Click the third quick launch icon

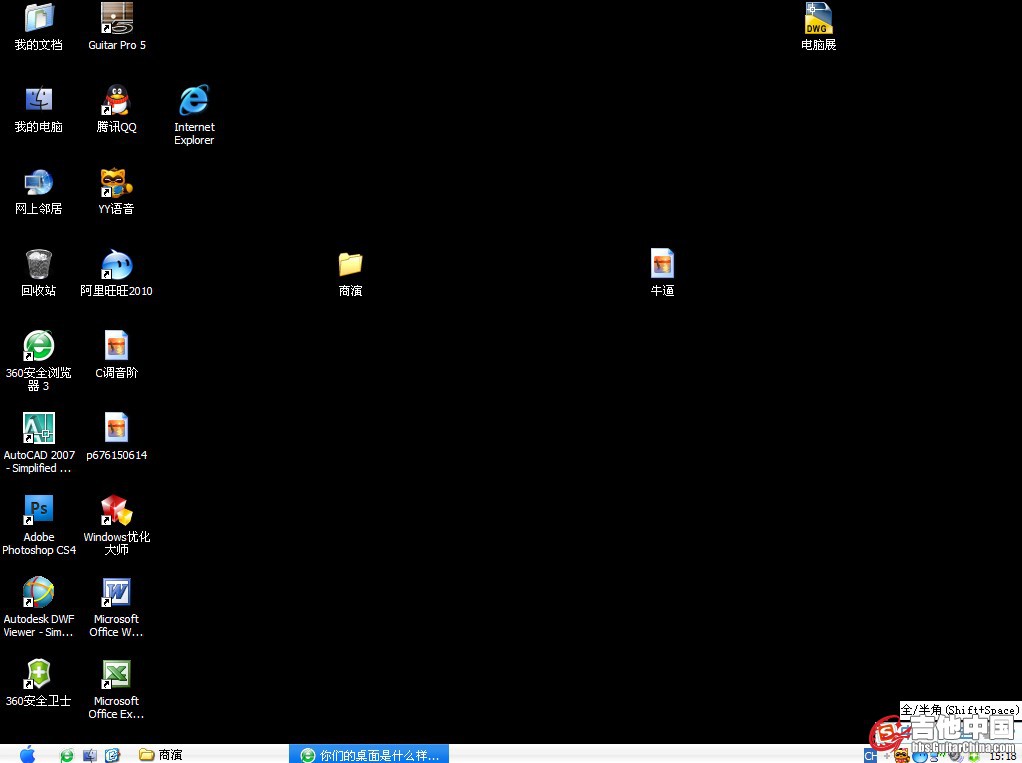click(112, 755)
